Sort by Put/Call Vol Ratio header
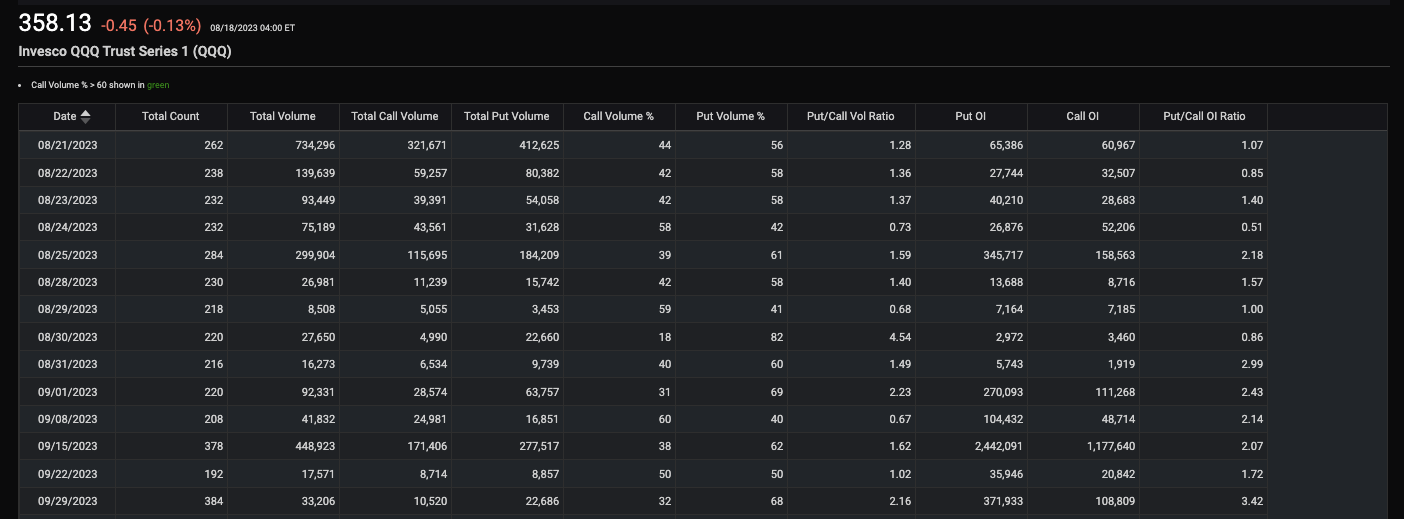1404x519 pixels. [x=851, y=116]
